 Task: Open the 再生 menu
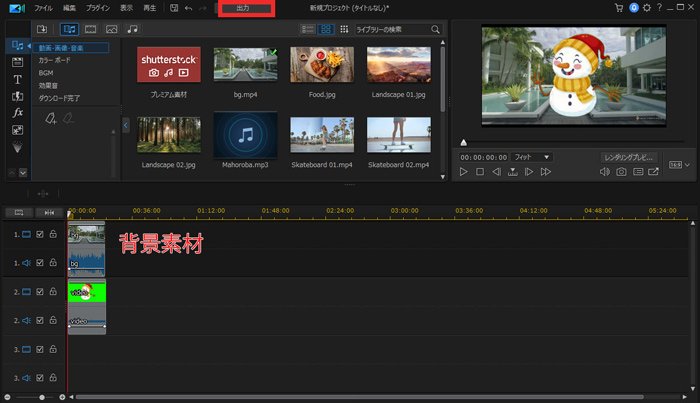[x=150, y=8]
